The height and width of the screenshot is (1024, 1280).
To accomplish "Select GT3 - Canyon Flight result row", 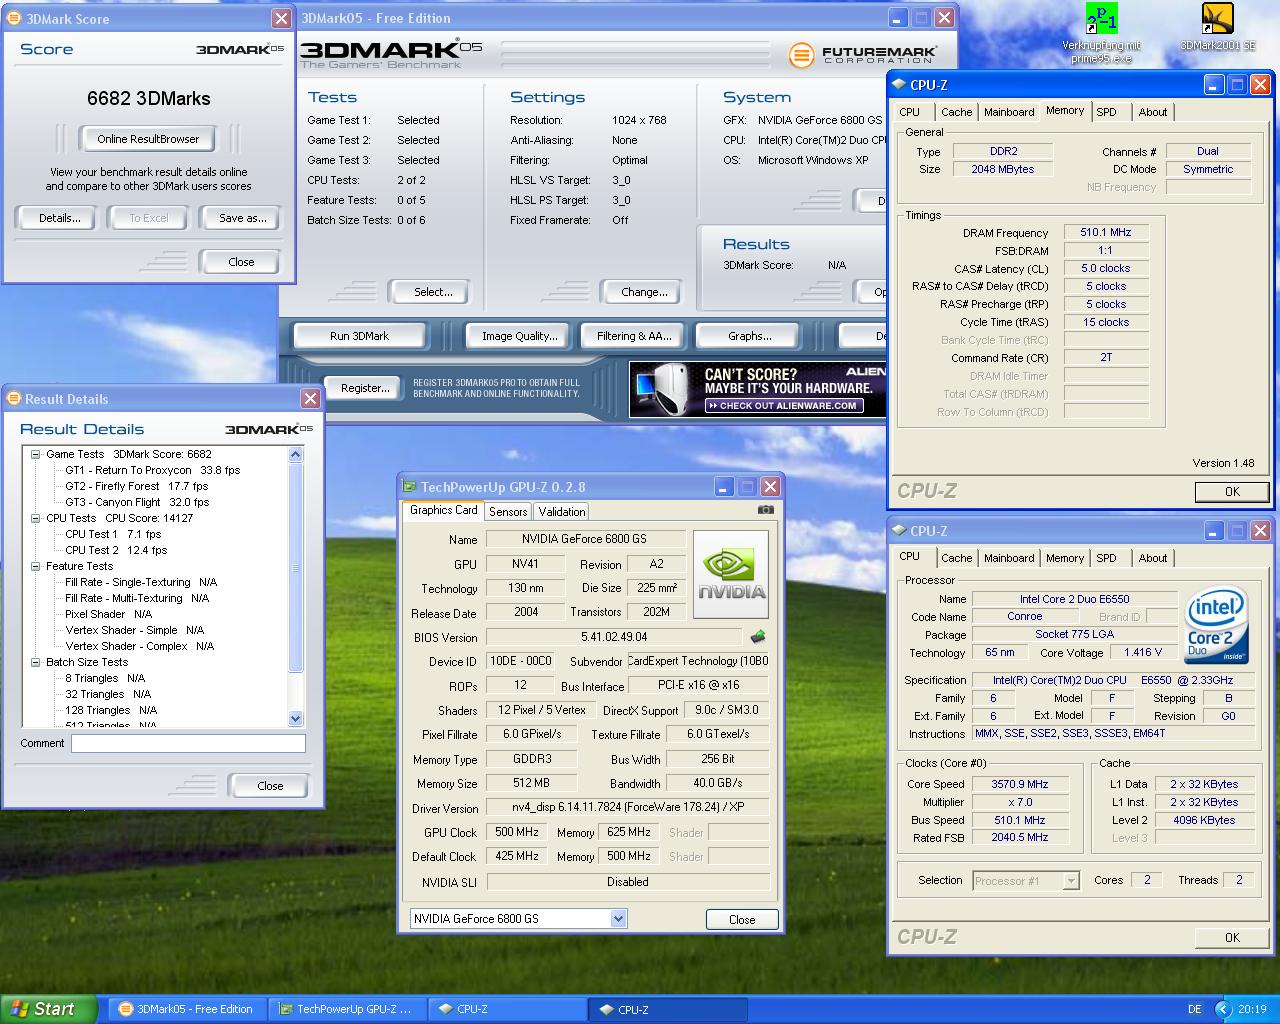I will tap(137, 502).
